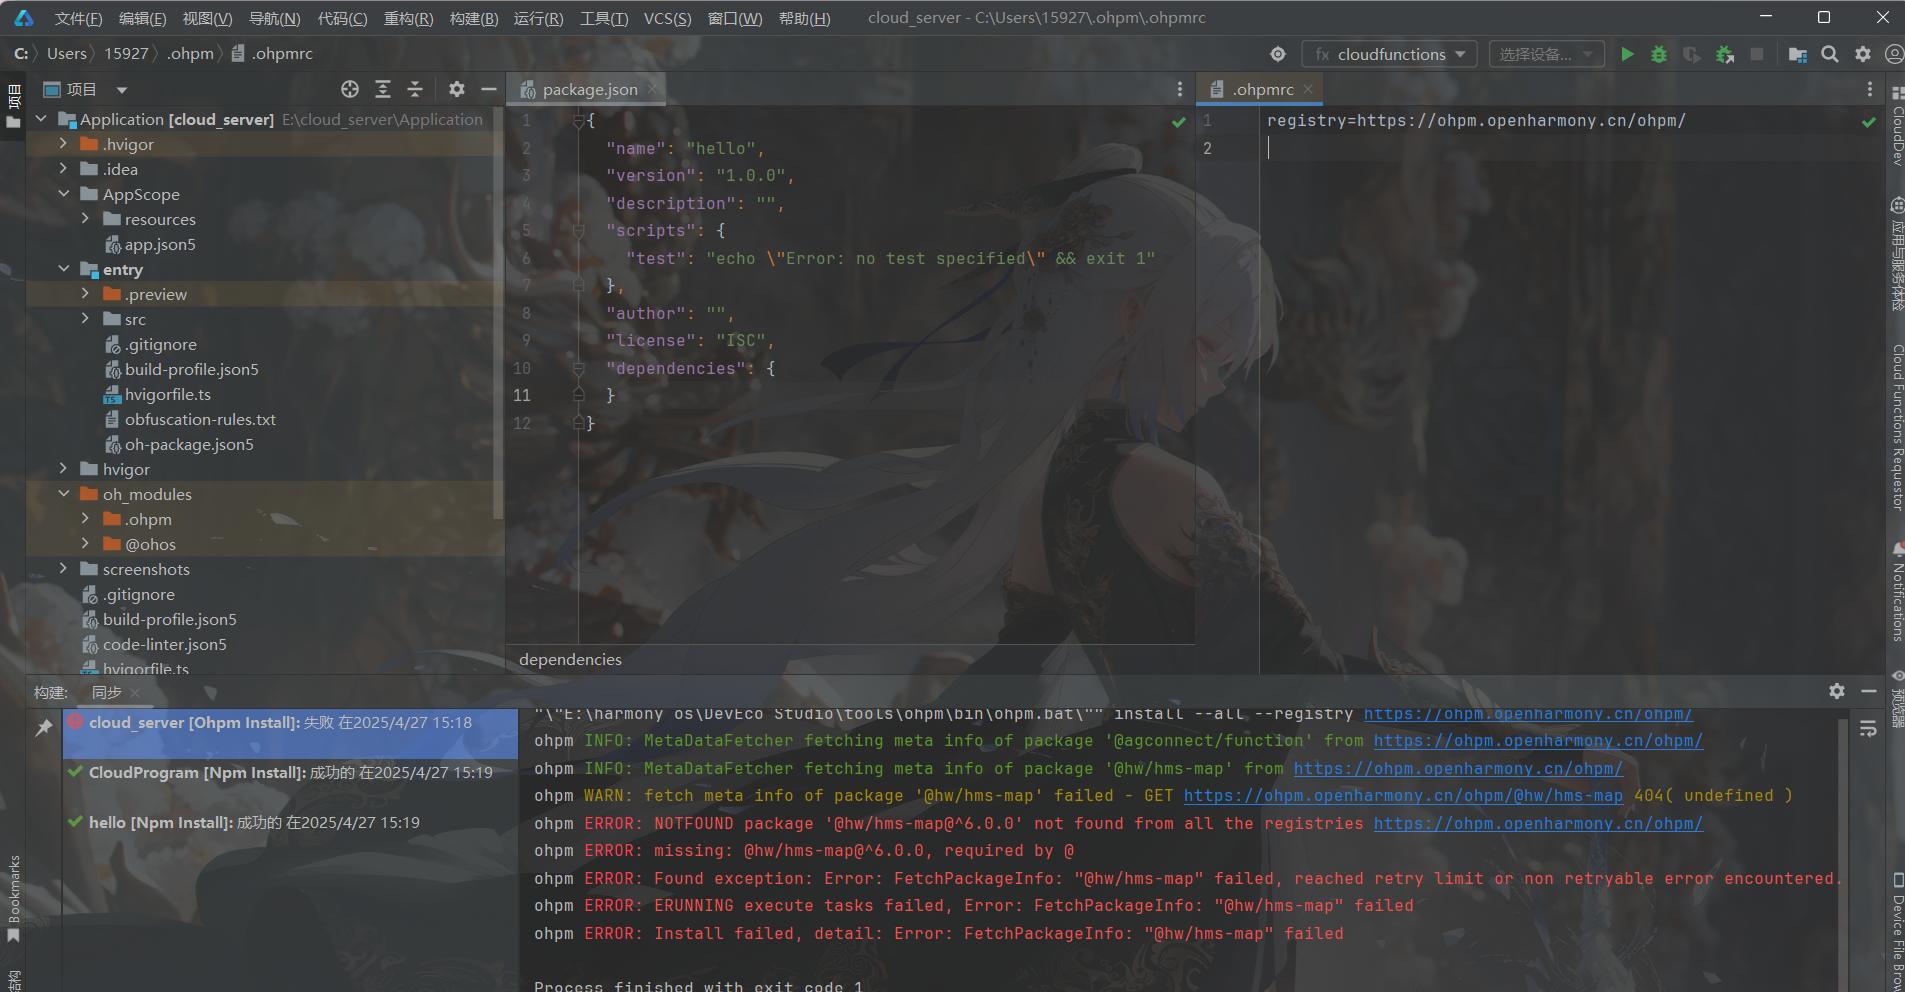Expand the src folder under entry
Image resolution: width=1905 pixels, height=992 pixels.
click(85, 319)
